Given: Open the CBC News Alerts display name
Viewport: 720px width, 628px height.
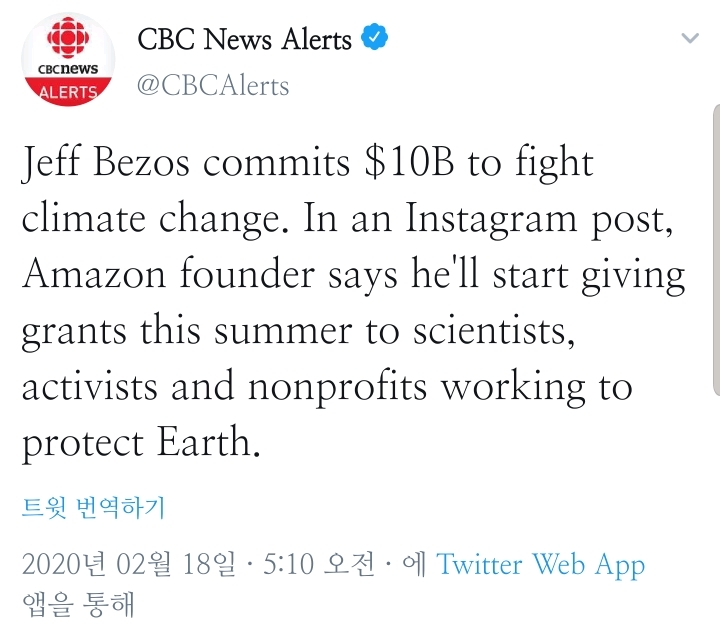Looking at the screenshot, I should (244, 40).
